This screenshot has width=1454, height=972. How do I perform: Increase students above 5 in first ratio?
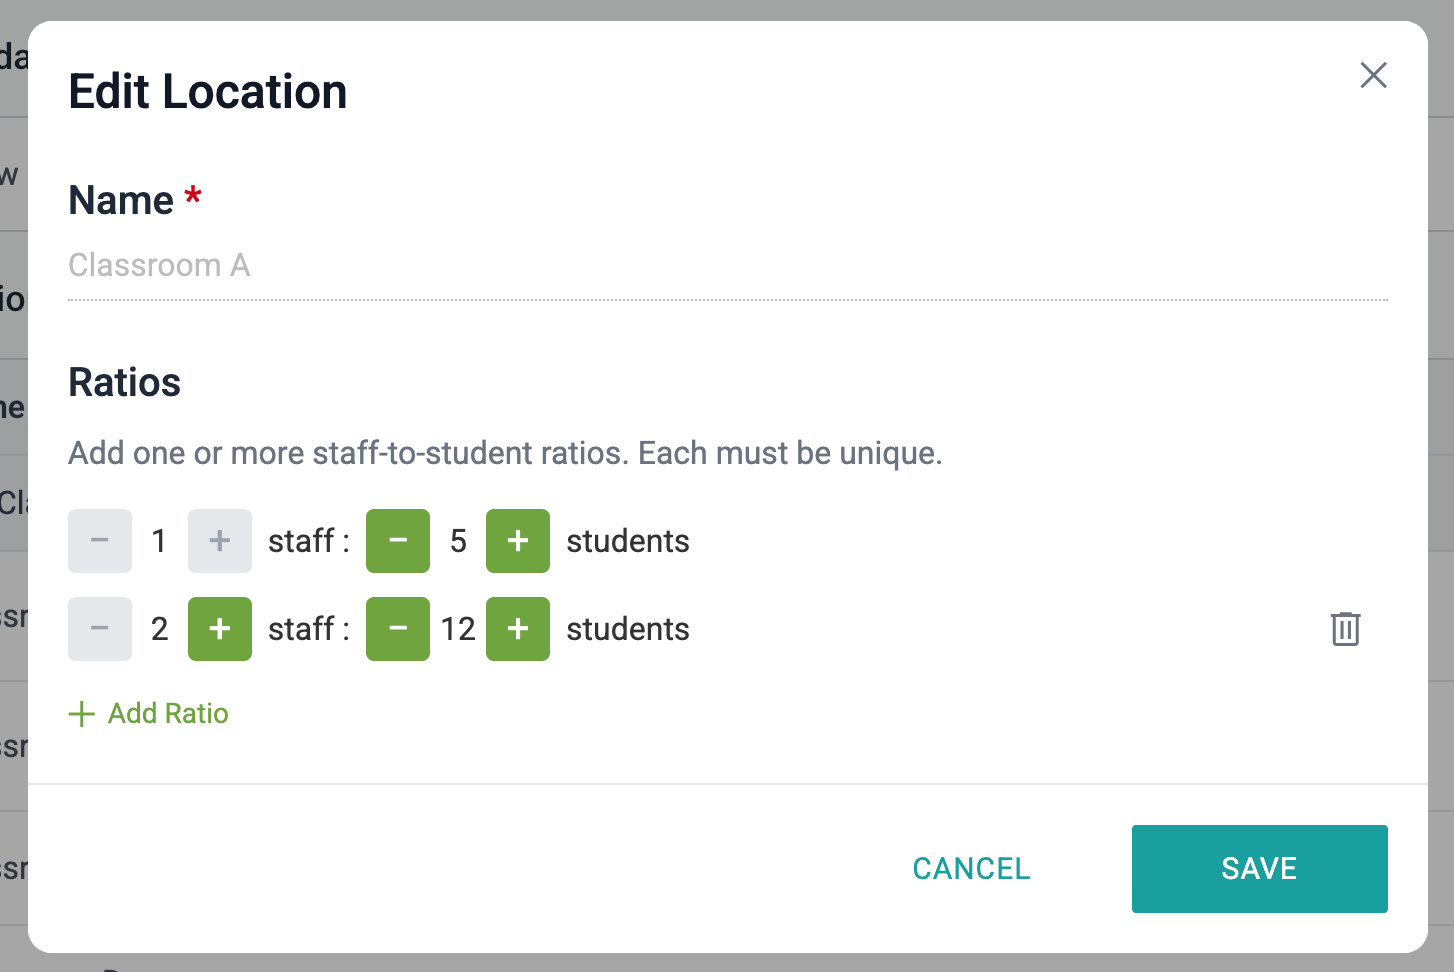pos(518,541)
